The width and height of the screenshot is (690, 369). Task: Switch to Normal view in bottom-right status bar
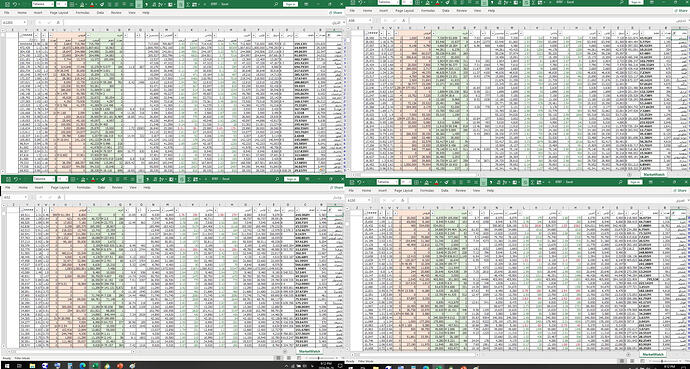click(x=622, y=361)
